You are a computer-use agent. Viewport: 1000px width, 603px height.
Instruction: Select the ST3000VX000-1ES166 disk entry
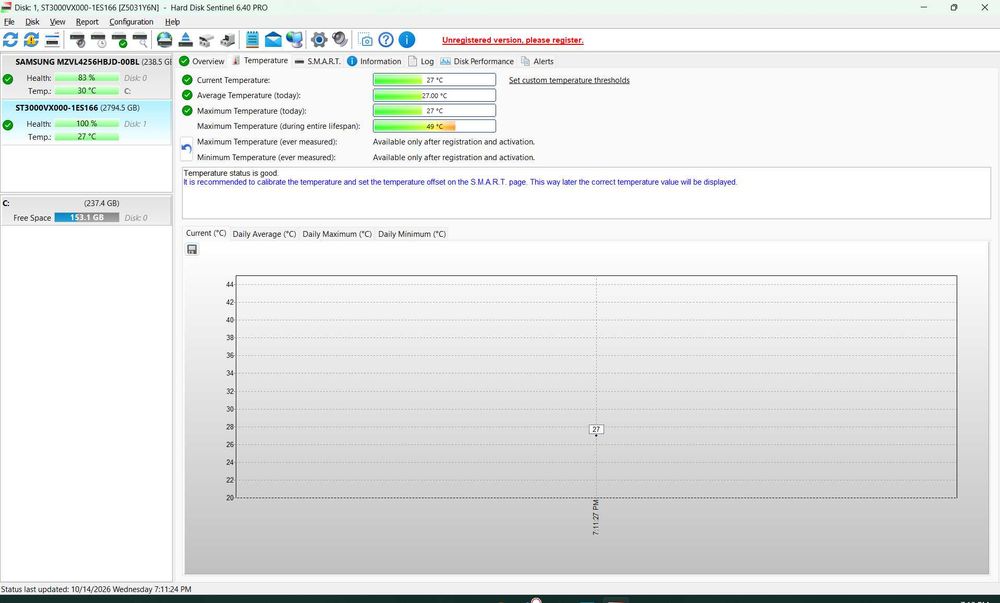[86, 122]
